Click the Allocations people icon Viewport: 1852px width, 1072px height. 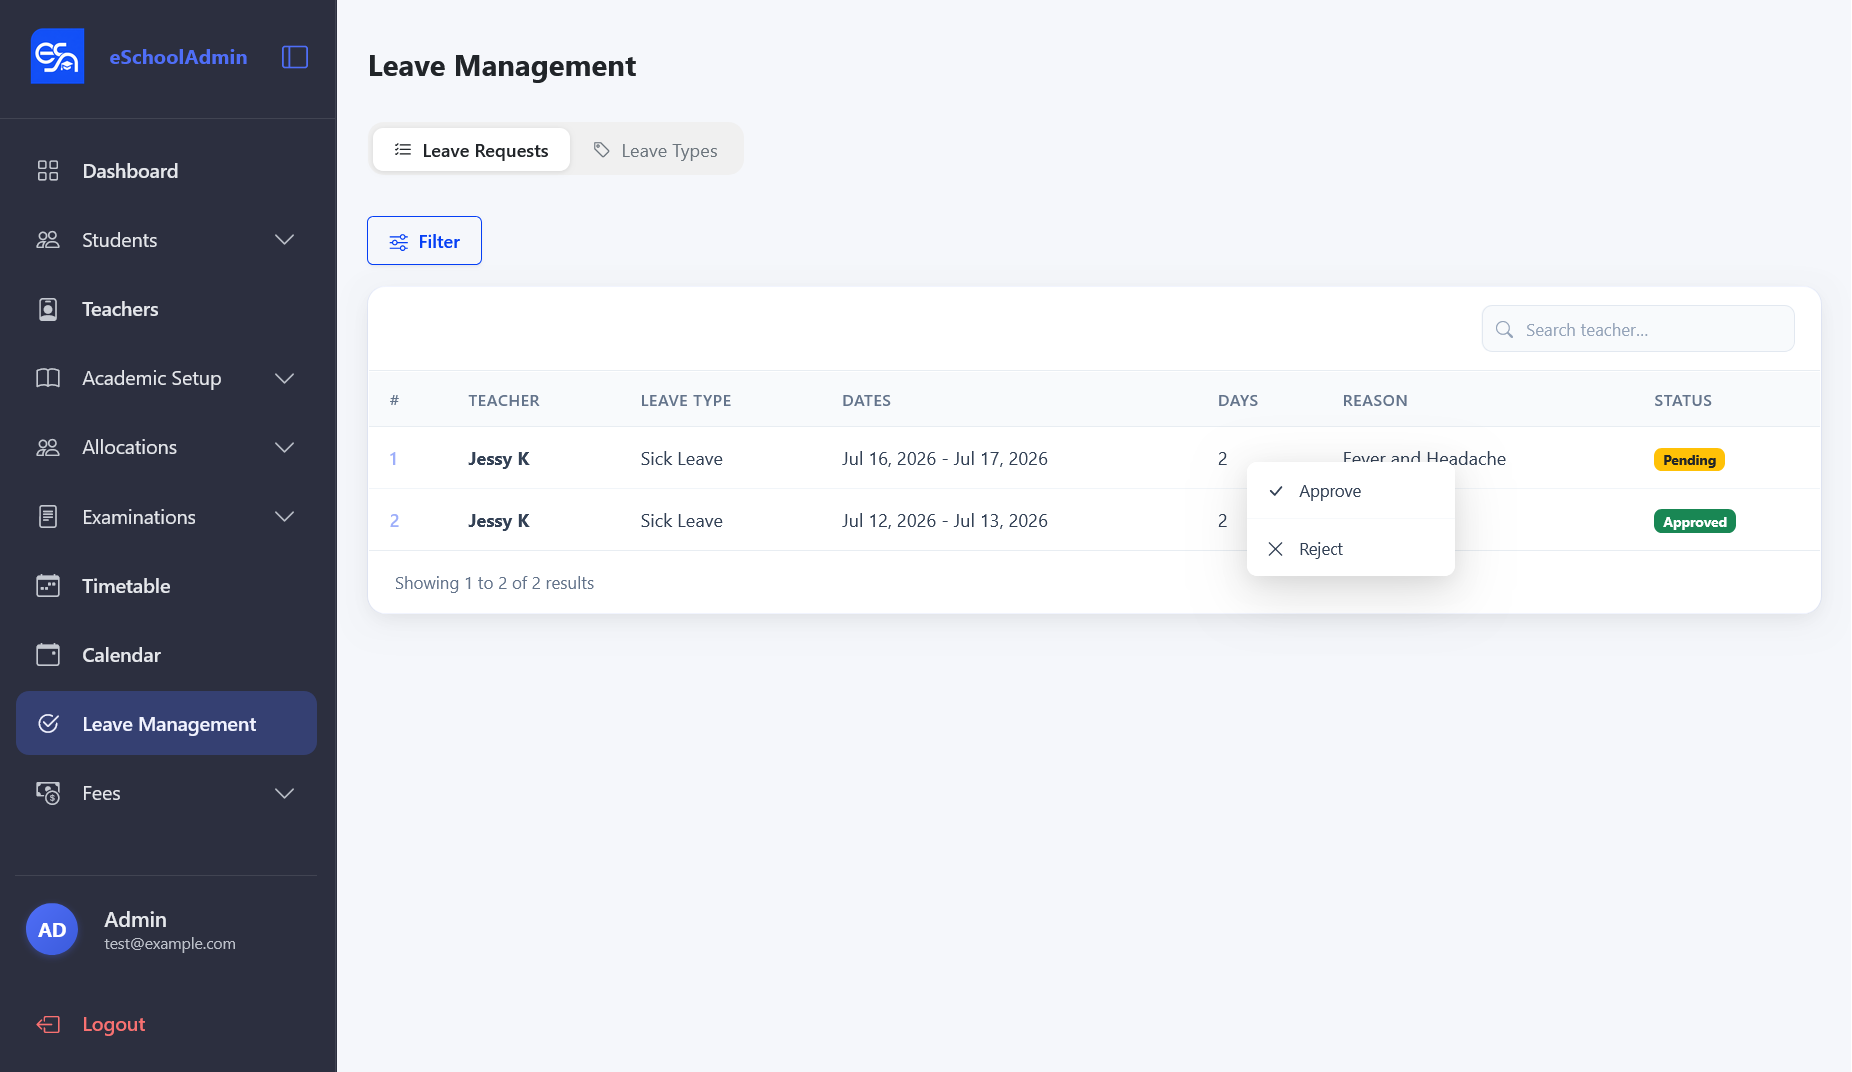point(48,447)
